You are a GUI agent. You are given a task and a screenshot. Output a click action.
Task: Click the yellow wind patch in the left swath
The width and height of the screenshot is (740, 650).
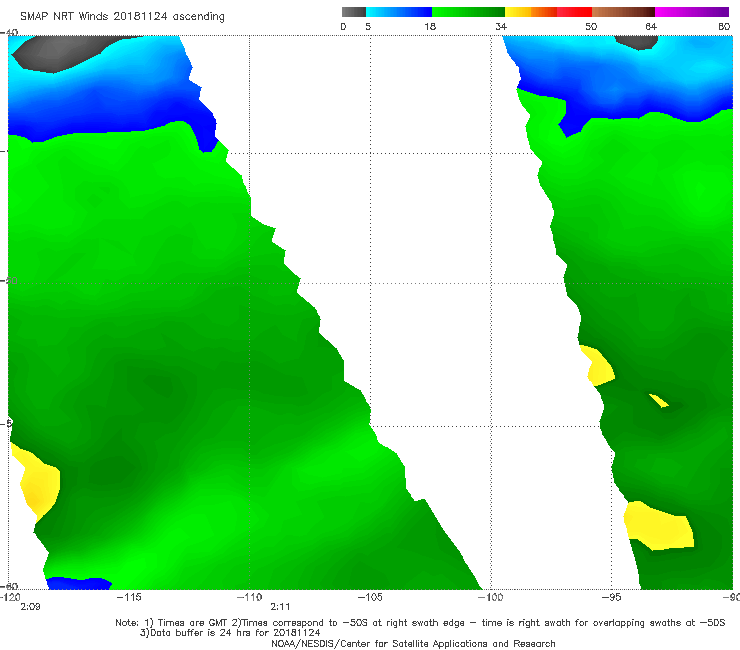pos(39,483)
